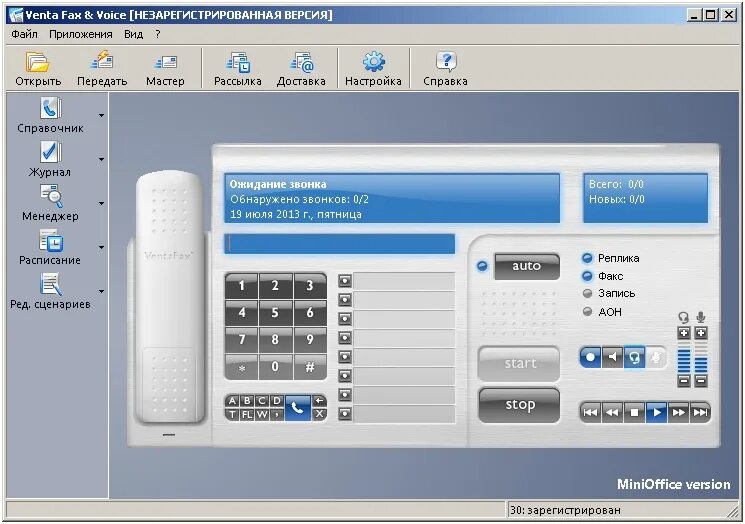
Task: Click the white telephone handset
Action: click(170, 297)
